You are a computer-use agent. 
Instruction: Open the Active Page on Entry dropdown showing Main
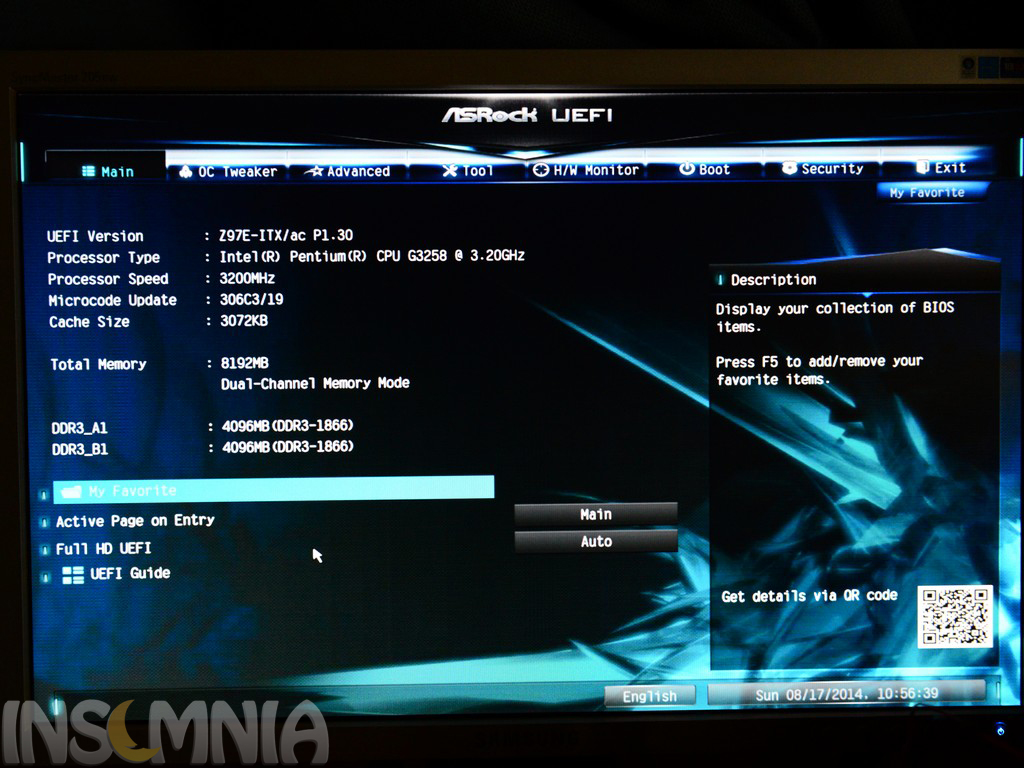(596, 515)
